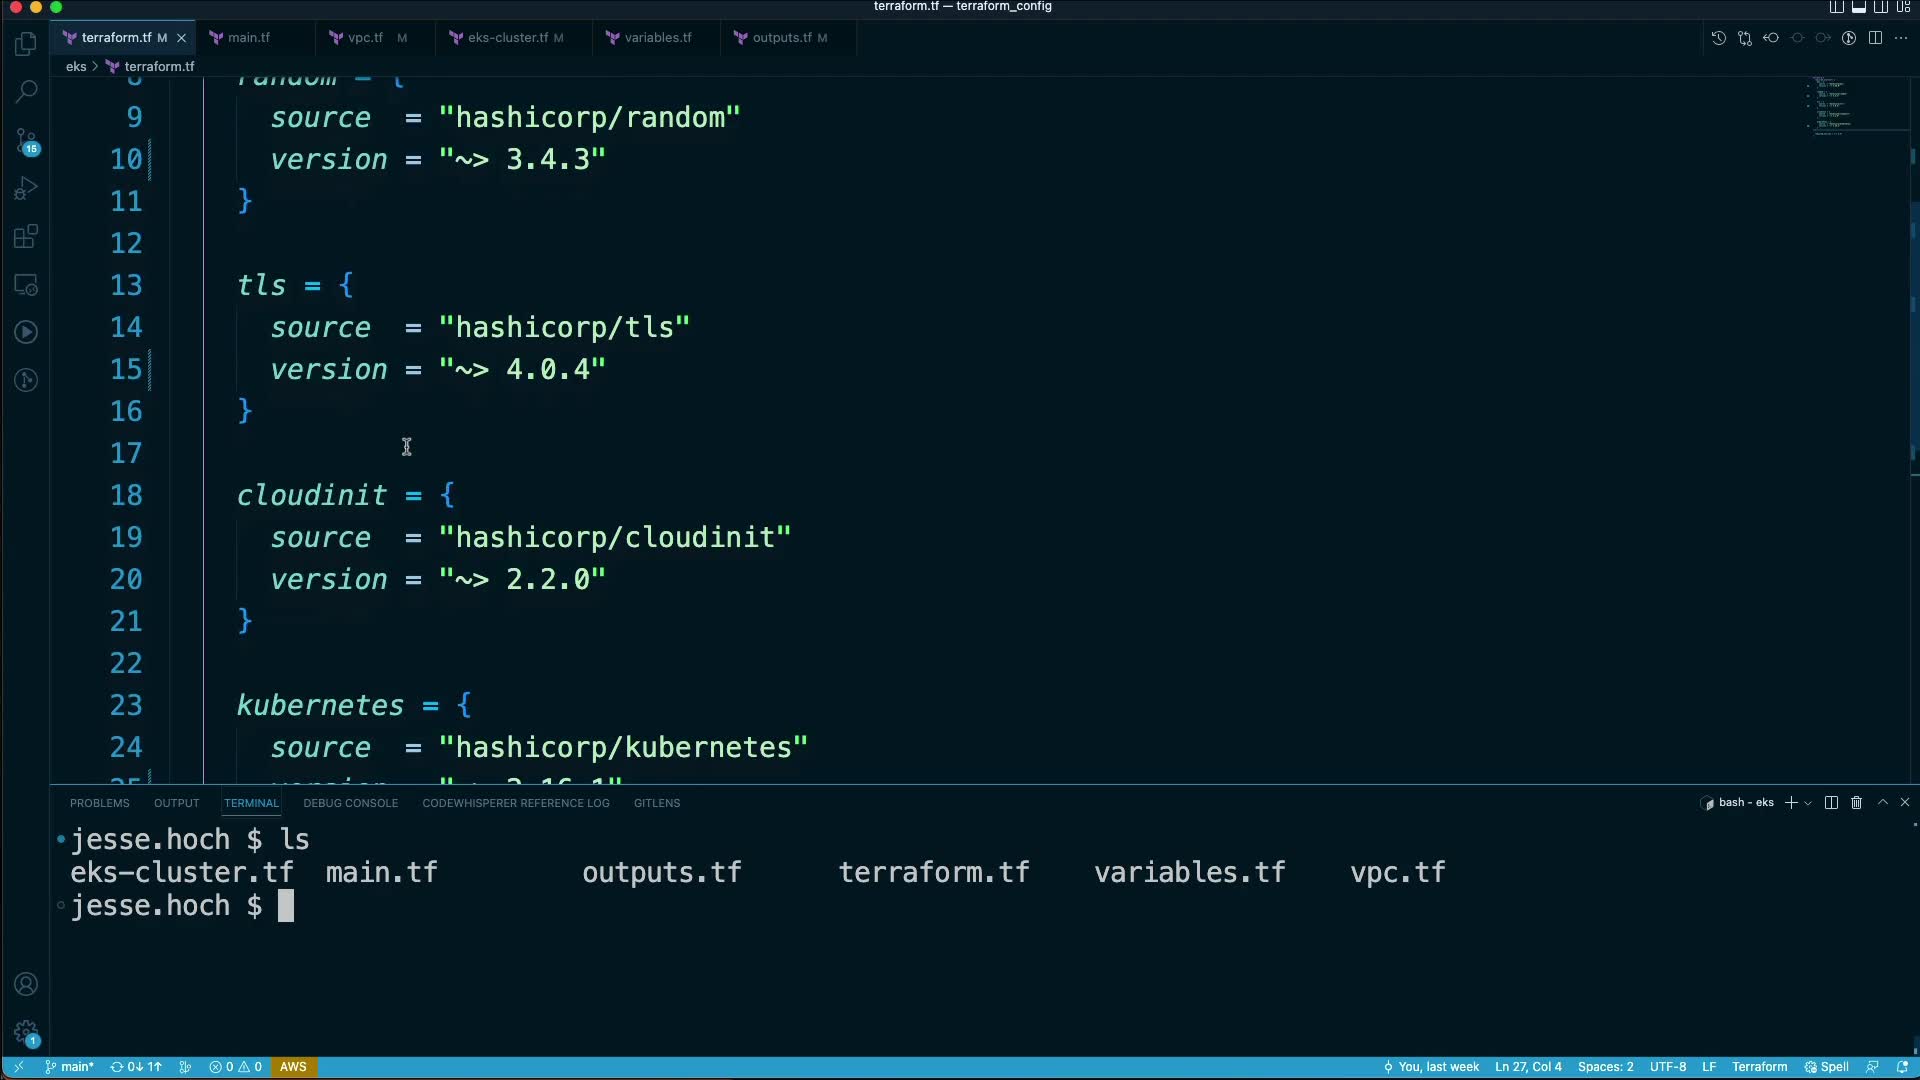This screenshot has height=1080, width=1920.
Task: Toggle the secondary sidebar layout button
Action: pos(1881,7)
